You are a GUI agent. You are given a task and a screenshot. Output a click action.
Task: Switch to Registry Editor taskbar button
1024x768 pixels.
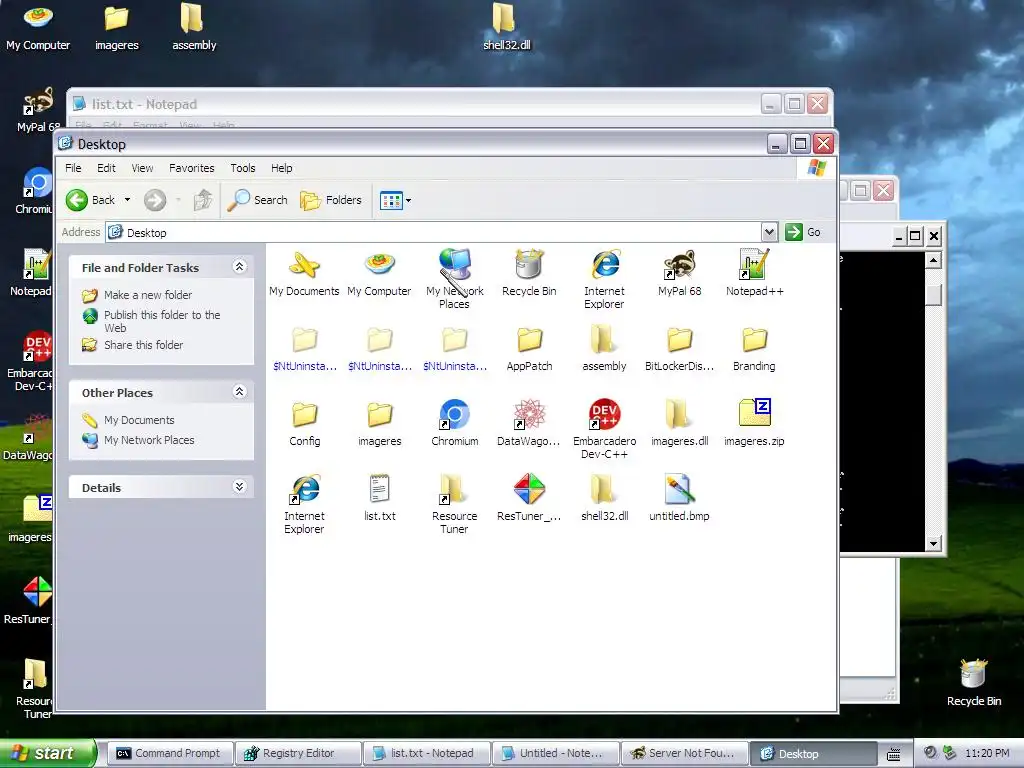coord(298,753)
